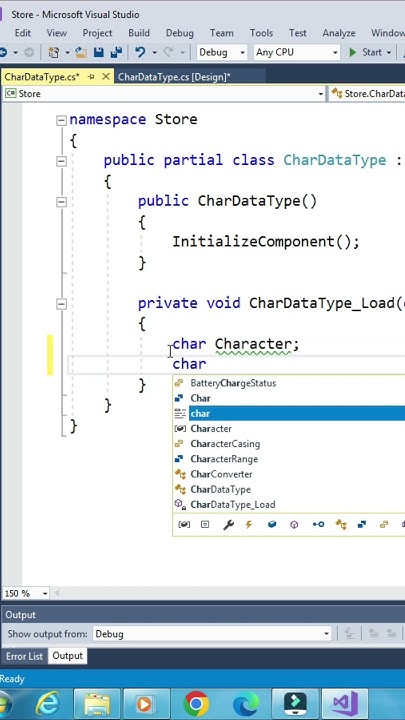Toggle the enums filter in IntelliSense
The width and height of the screenshot is (405, 720).
[384, 524]
